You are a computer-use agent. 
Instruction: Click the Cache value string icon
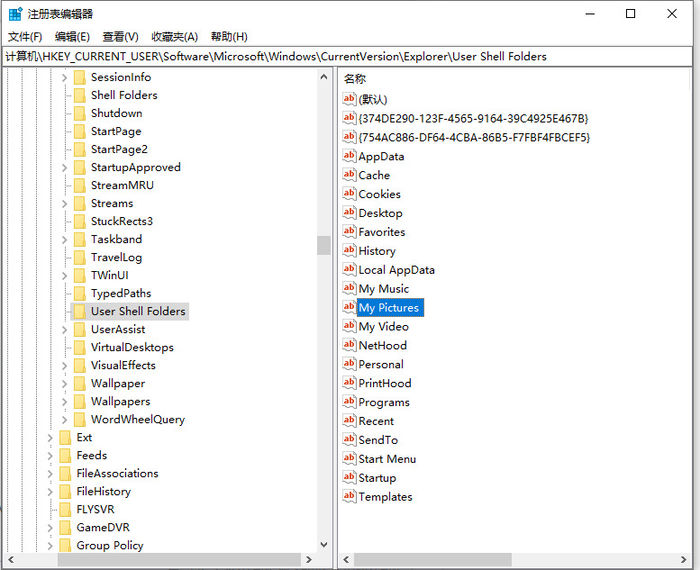pos(350,175)
